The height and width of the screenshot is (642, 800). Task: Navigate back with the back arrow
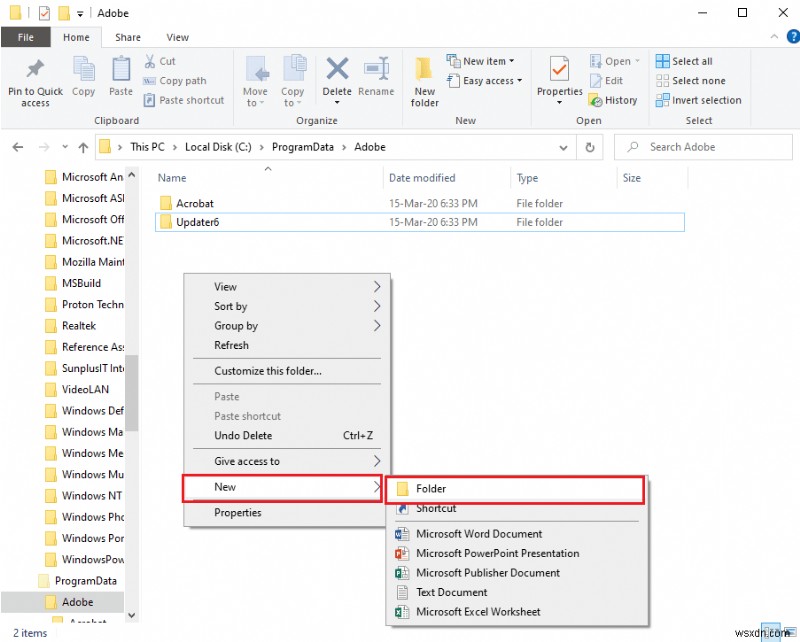[17, 146]
